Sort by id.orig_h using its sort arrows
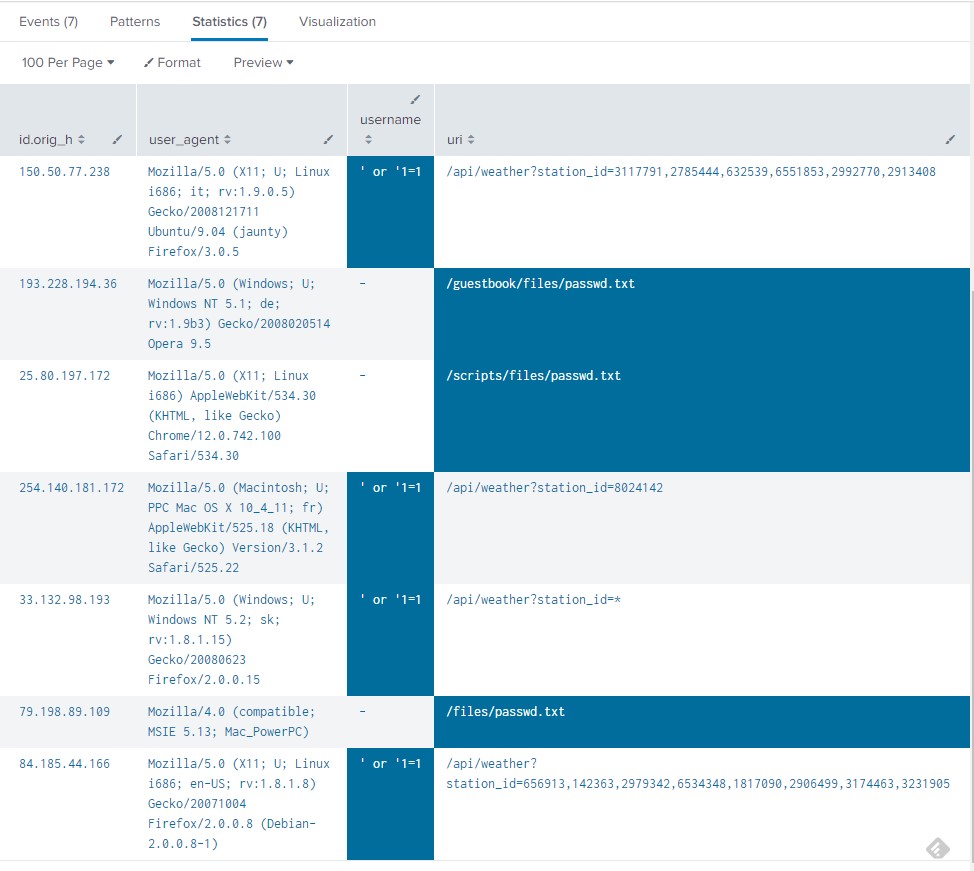 tap(82, 140)
